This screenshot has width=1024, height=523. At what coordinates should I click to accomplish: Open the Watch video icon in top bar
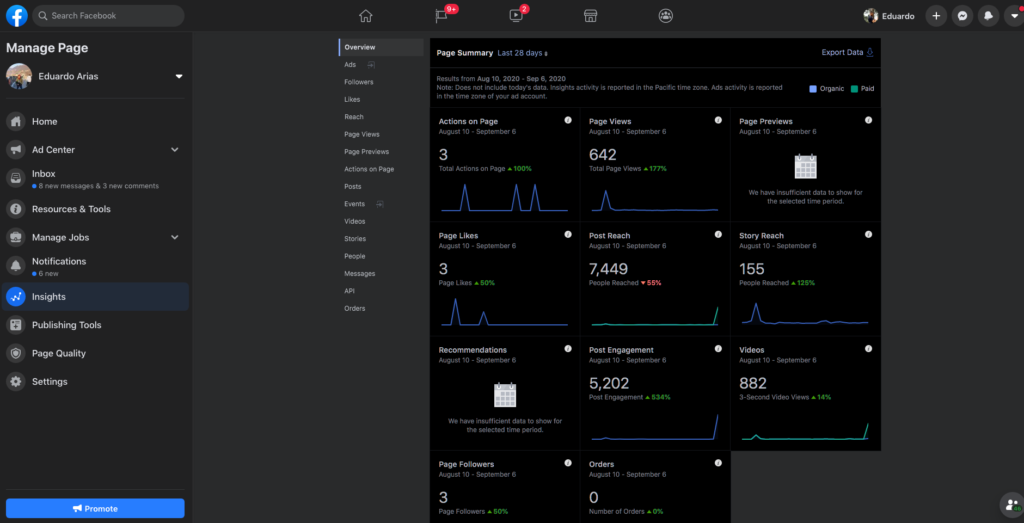coord(516,16)
